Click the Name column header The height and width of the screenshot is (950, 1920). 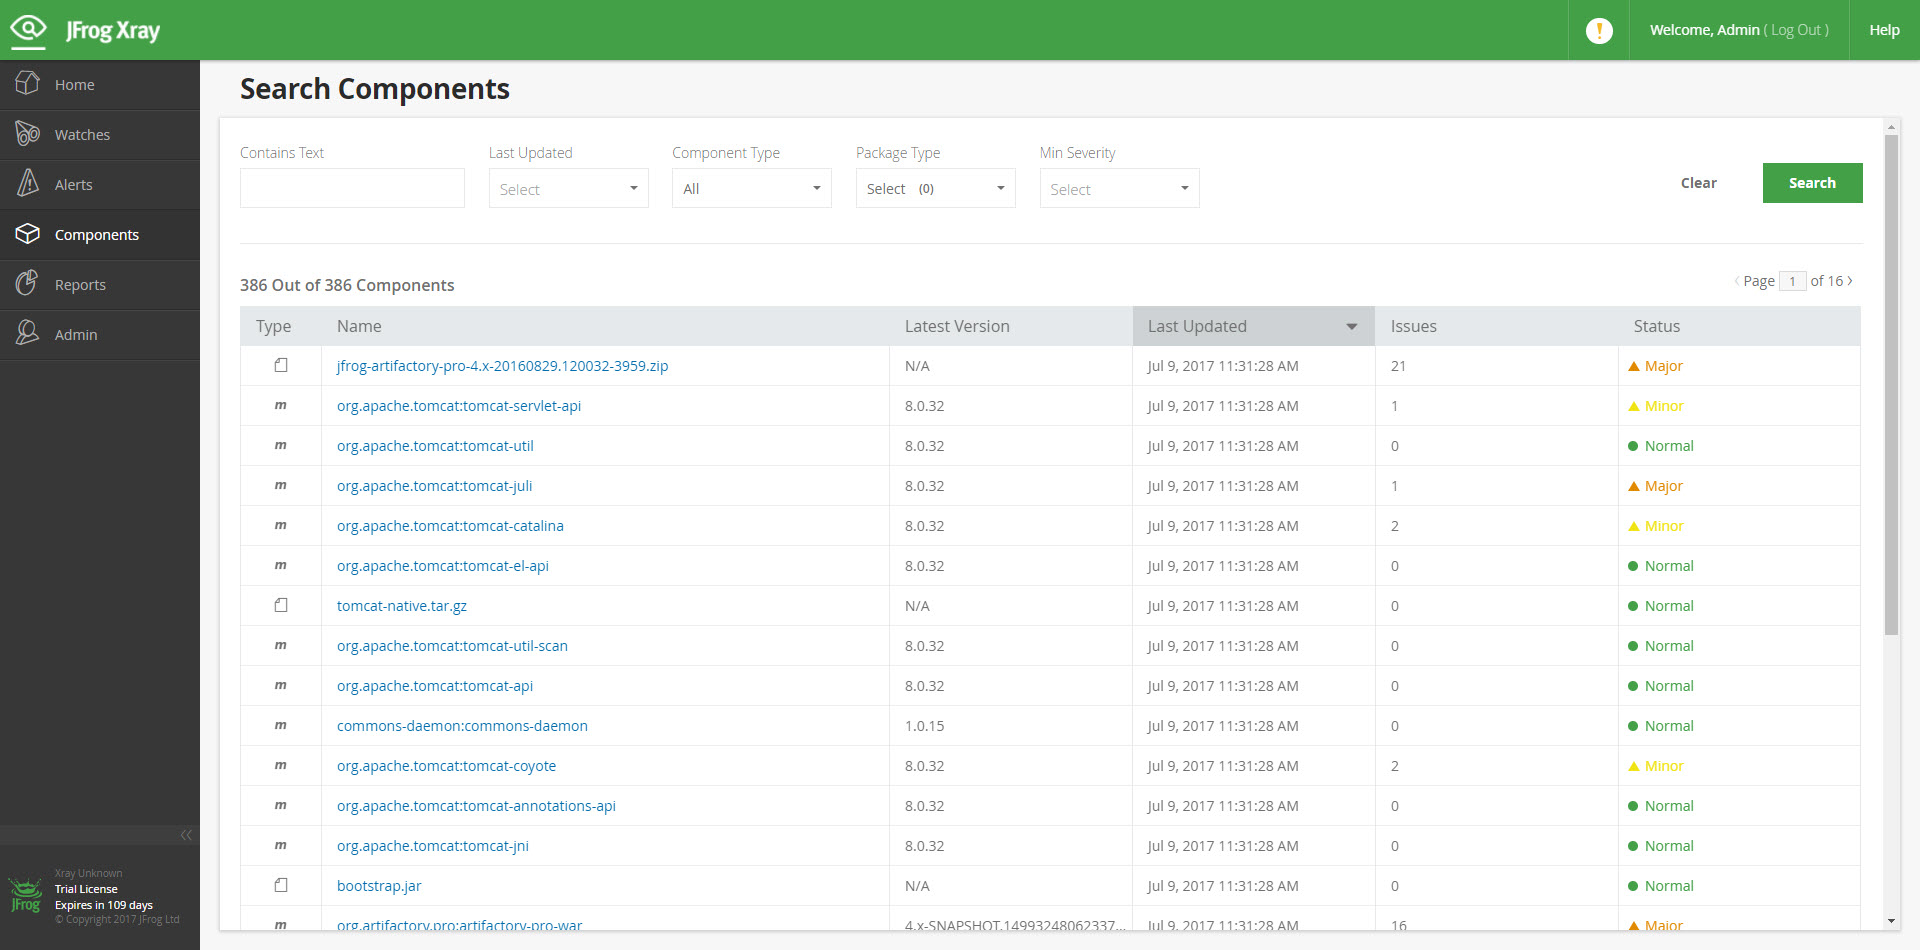click(359, 326)
